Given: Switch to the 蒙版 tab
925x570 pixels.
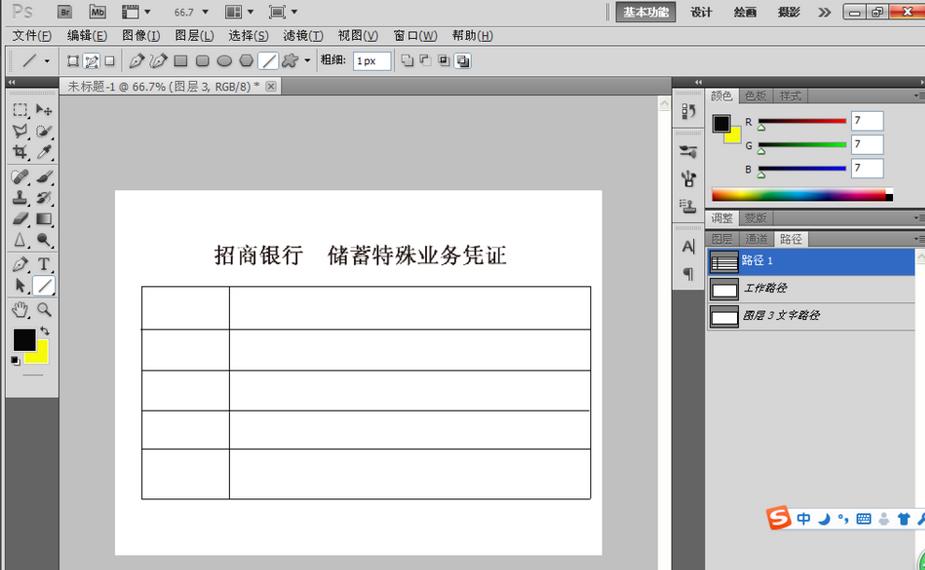Looking at the screenshot, I should point(755,218).
